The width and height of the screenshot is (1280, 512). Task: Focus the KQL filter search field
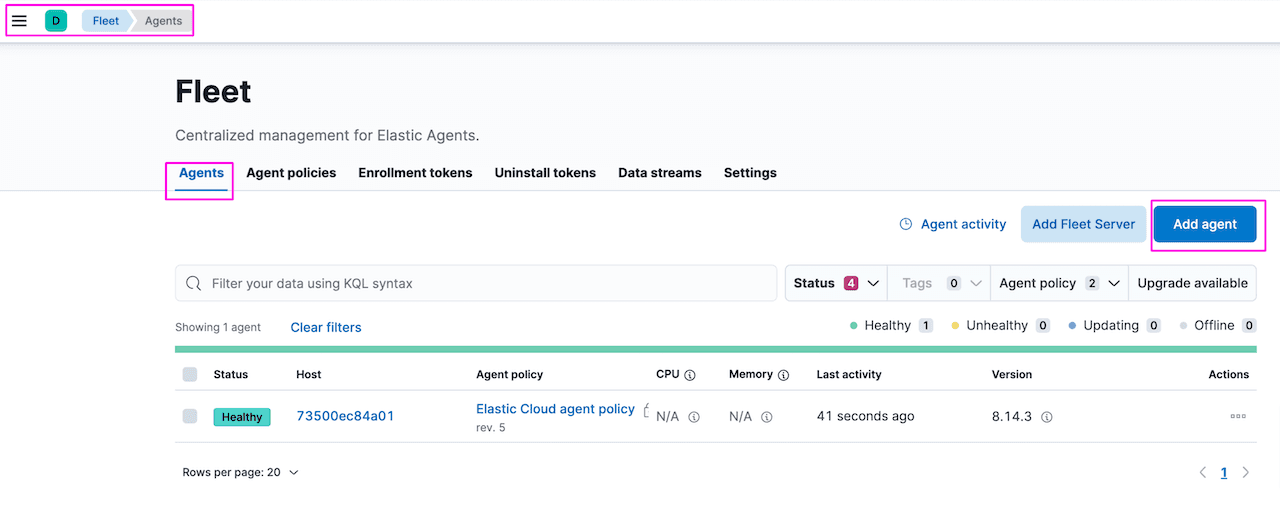pos(490,283)
